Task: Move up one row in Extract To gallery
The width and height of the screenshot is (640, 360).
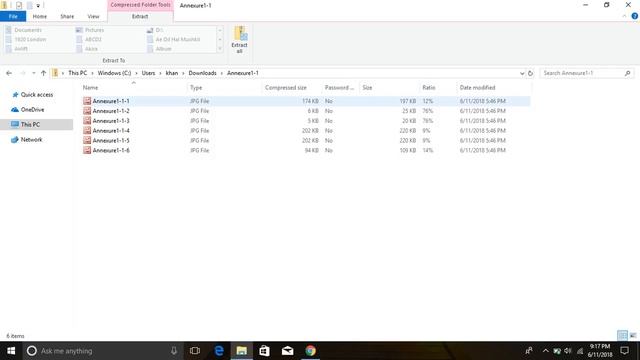Action: click(x=220, y=30)
